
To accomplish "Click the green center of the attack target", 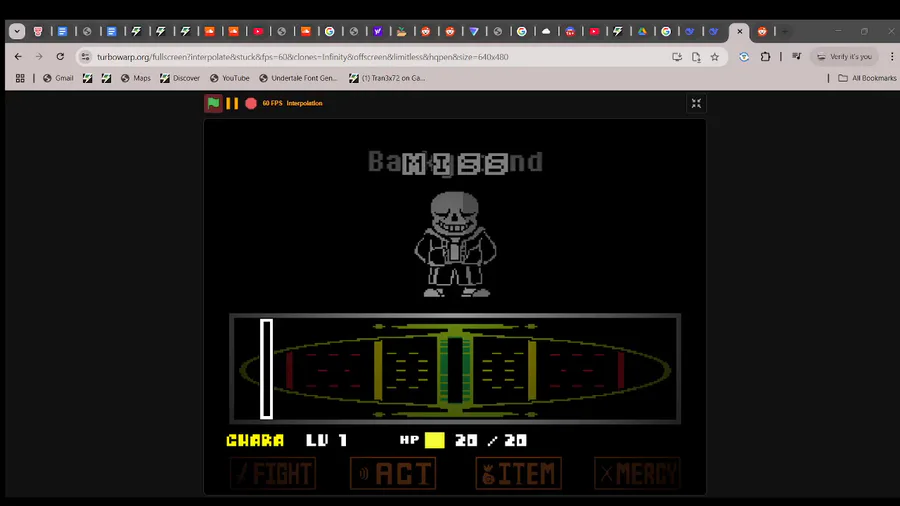I will (x=455, y=370).
